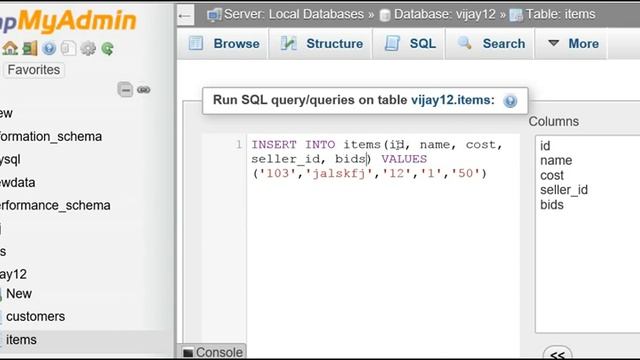
Task: Click inside the SQL query editor
Action: click(x=383, y=245)
